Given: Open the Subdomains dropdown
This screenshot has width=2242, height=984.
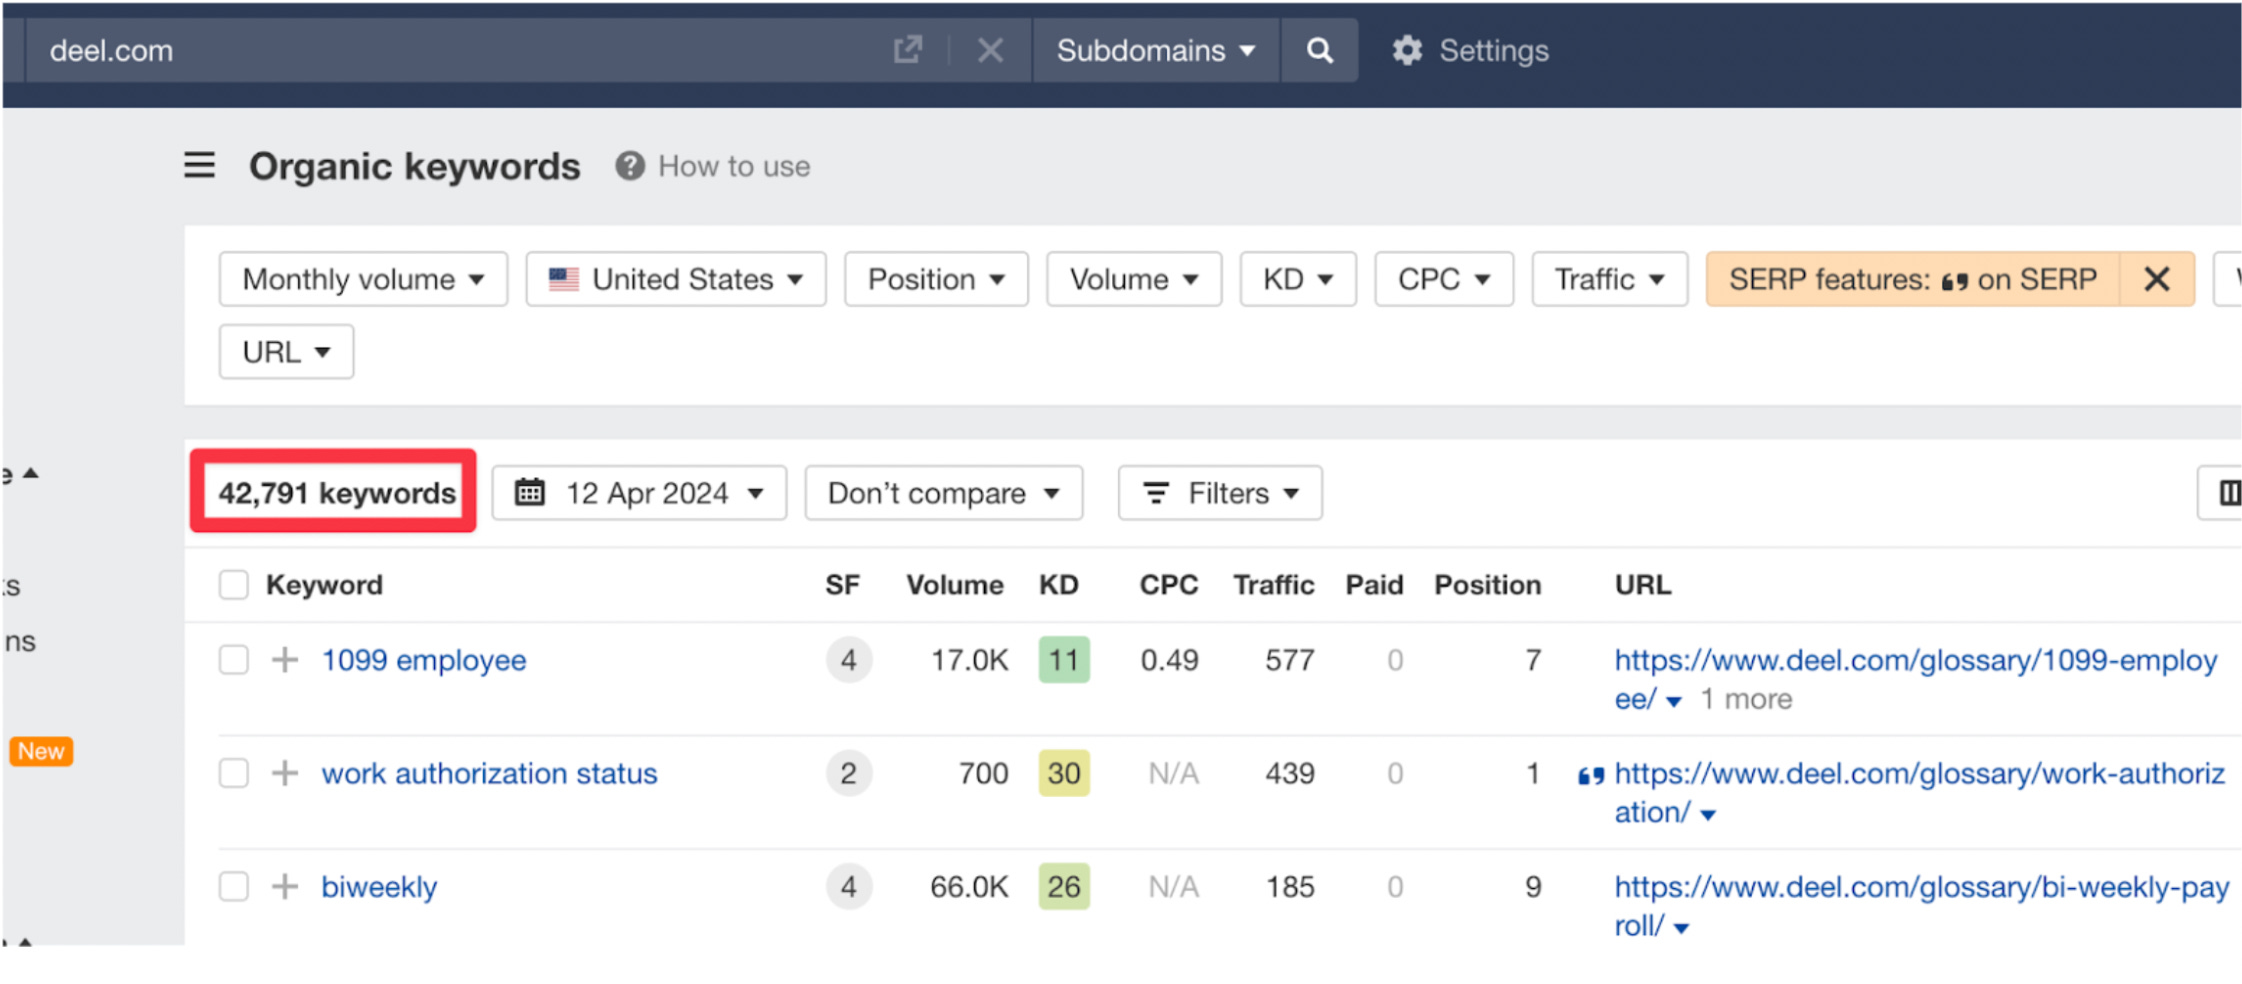Looking at the screenshot, I should pos(1155,50).
